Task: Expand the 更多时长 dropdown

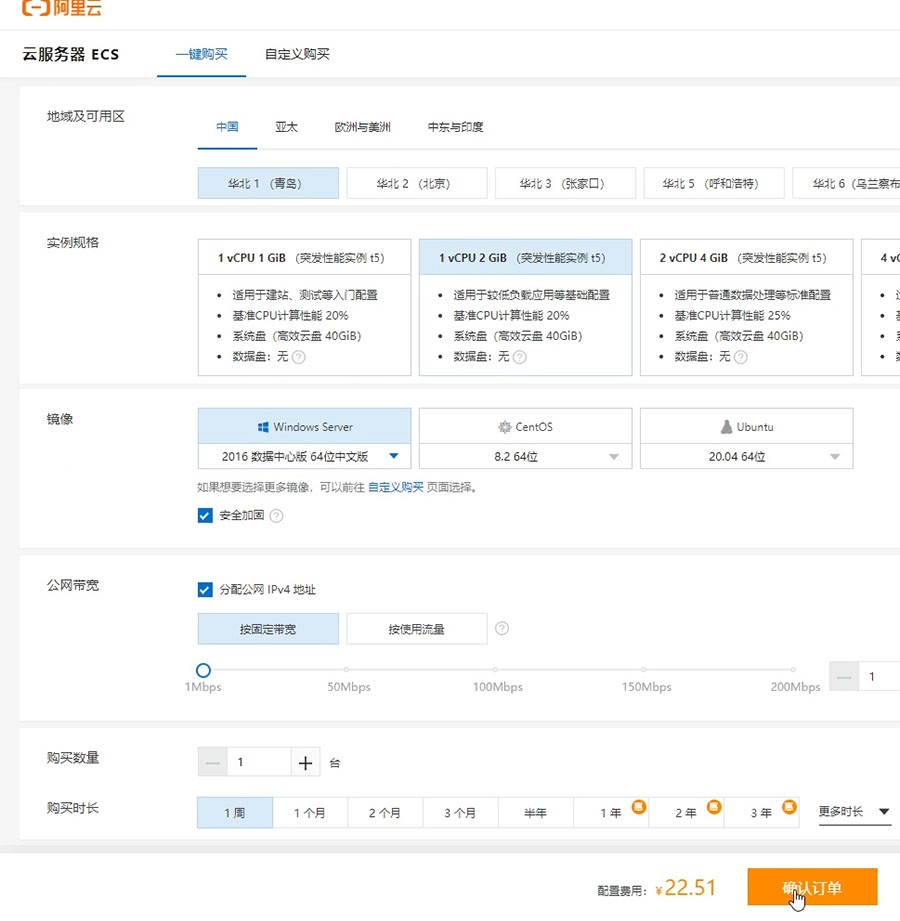Action: click(852, 812)
